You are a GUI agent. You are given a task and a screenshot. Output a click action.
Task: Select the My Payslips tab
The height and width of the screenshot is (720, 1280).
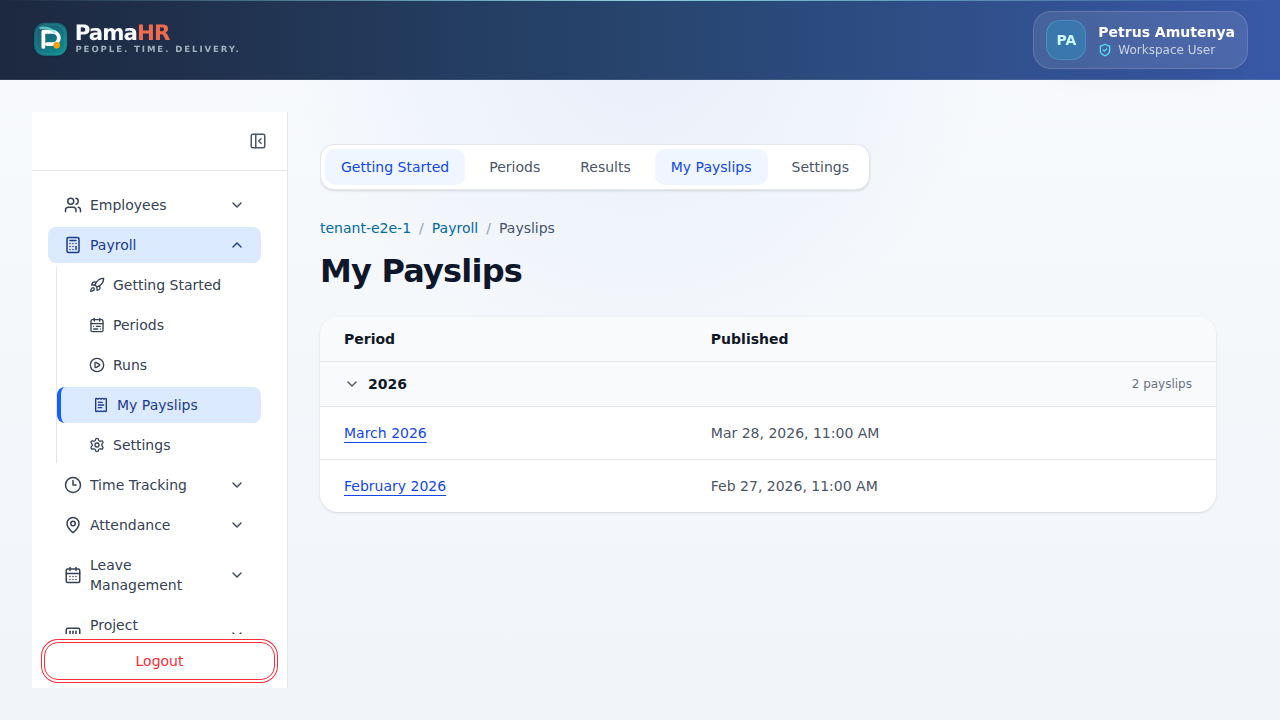711,167
